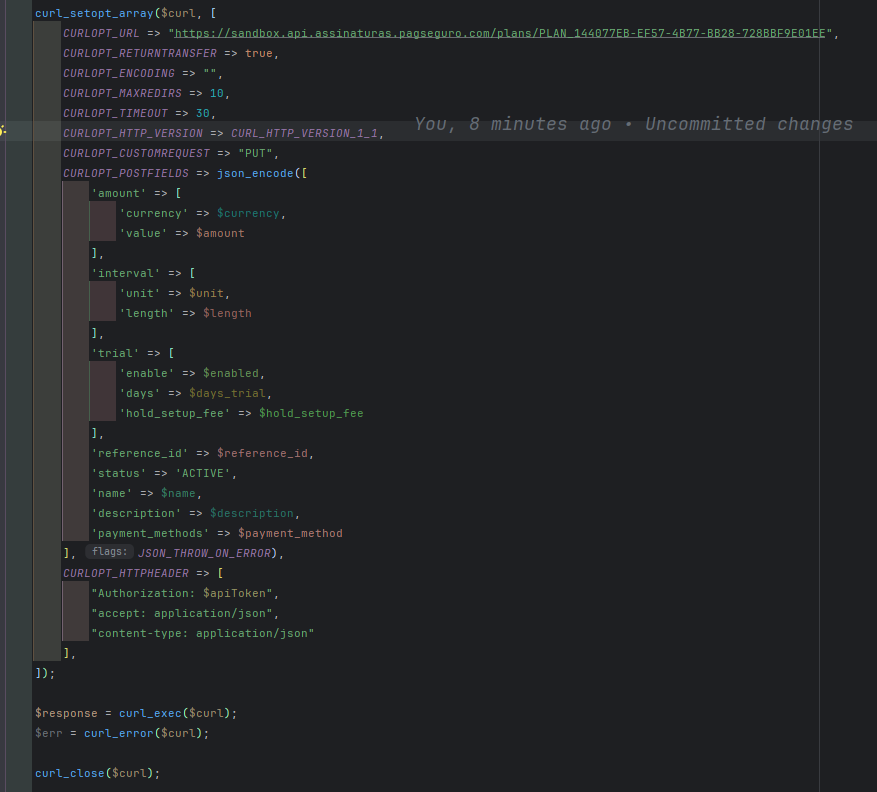
Task: Select the CURLOPT_URL constant
Action: 101,33
